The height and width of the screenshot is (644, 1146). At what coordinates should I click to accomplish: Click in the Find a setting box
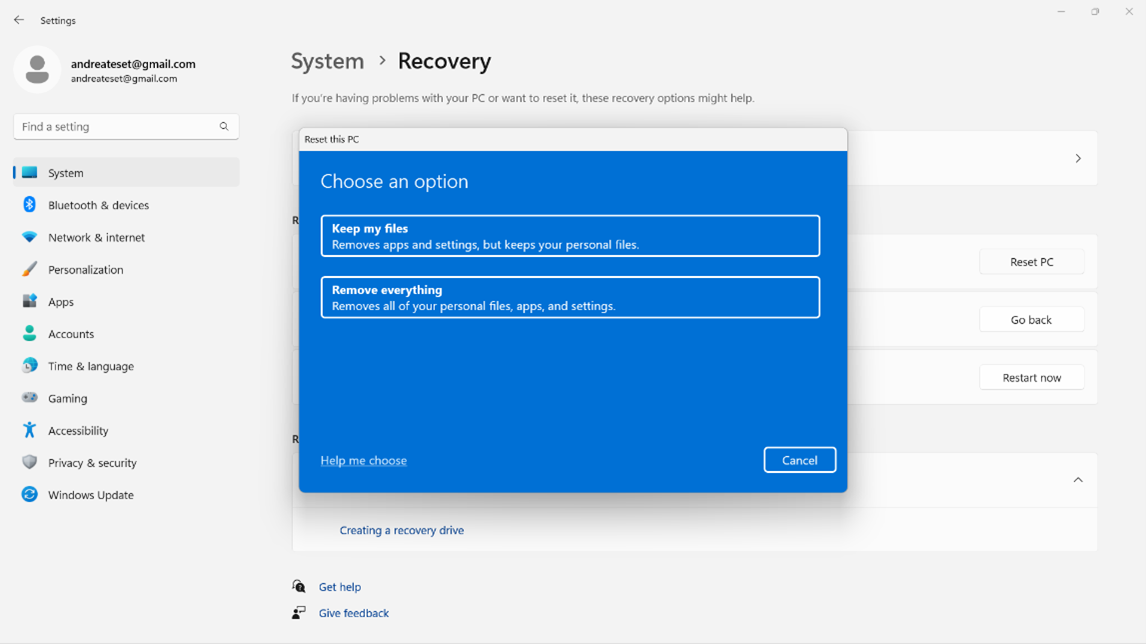(115, 127)
